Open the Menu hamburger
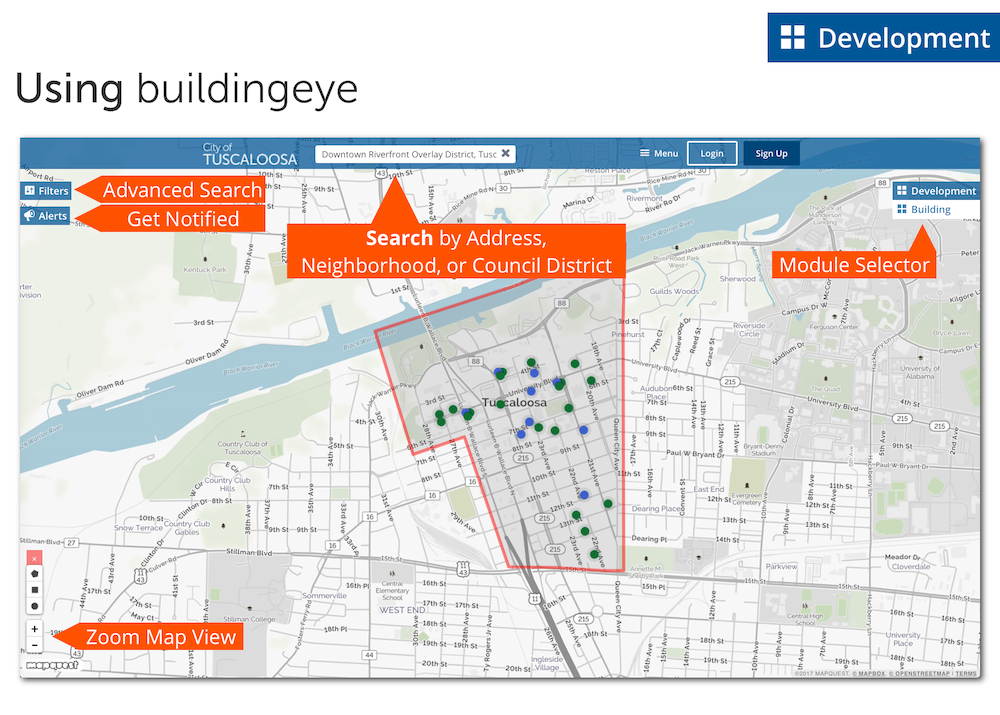 click(x=659, y=153)
